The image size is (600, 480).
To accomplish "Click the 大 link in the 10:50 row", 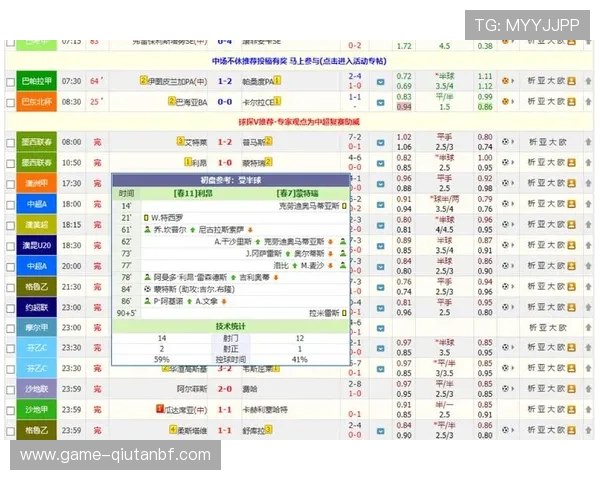I will pos(551,163).
